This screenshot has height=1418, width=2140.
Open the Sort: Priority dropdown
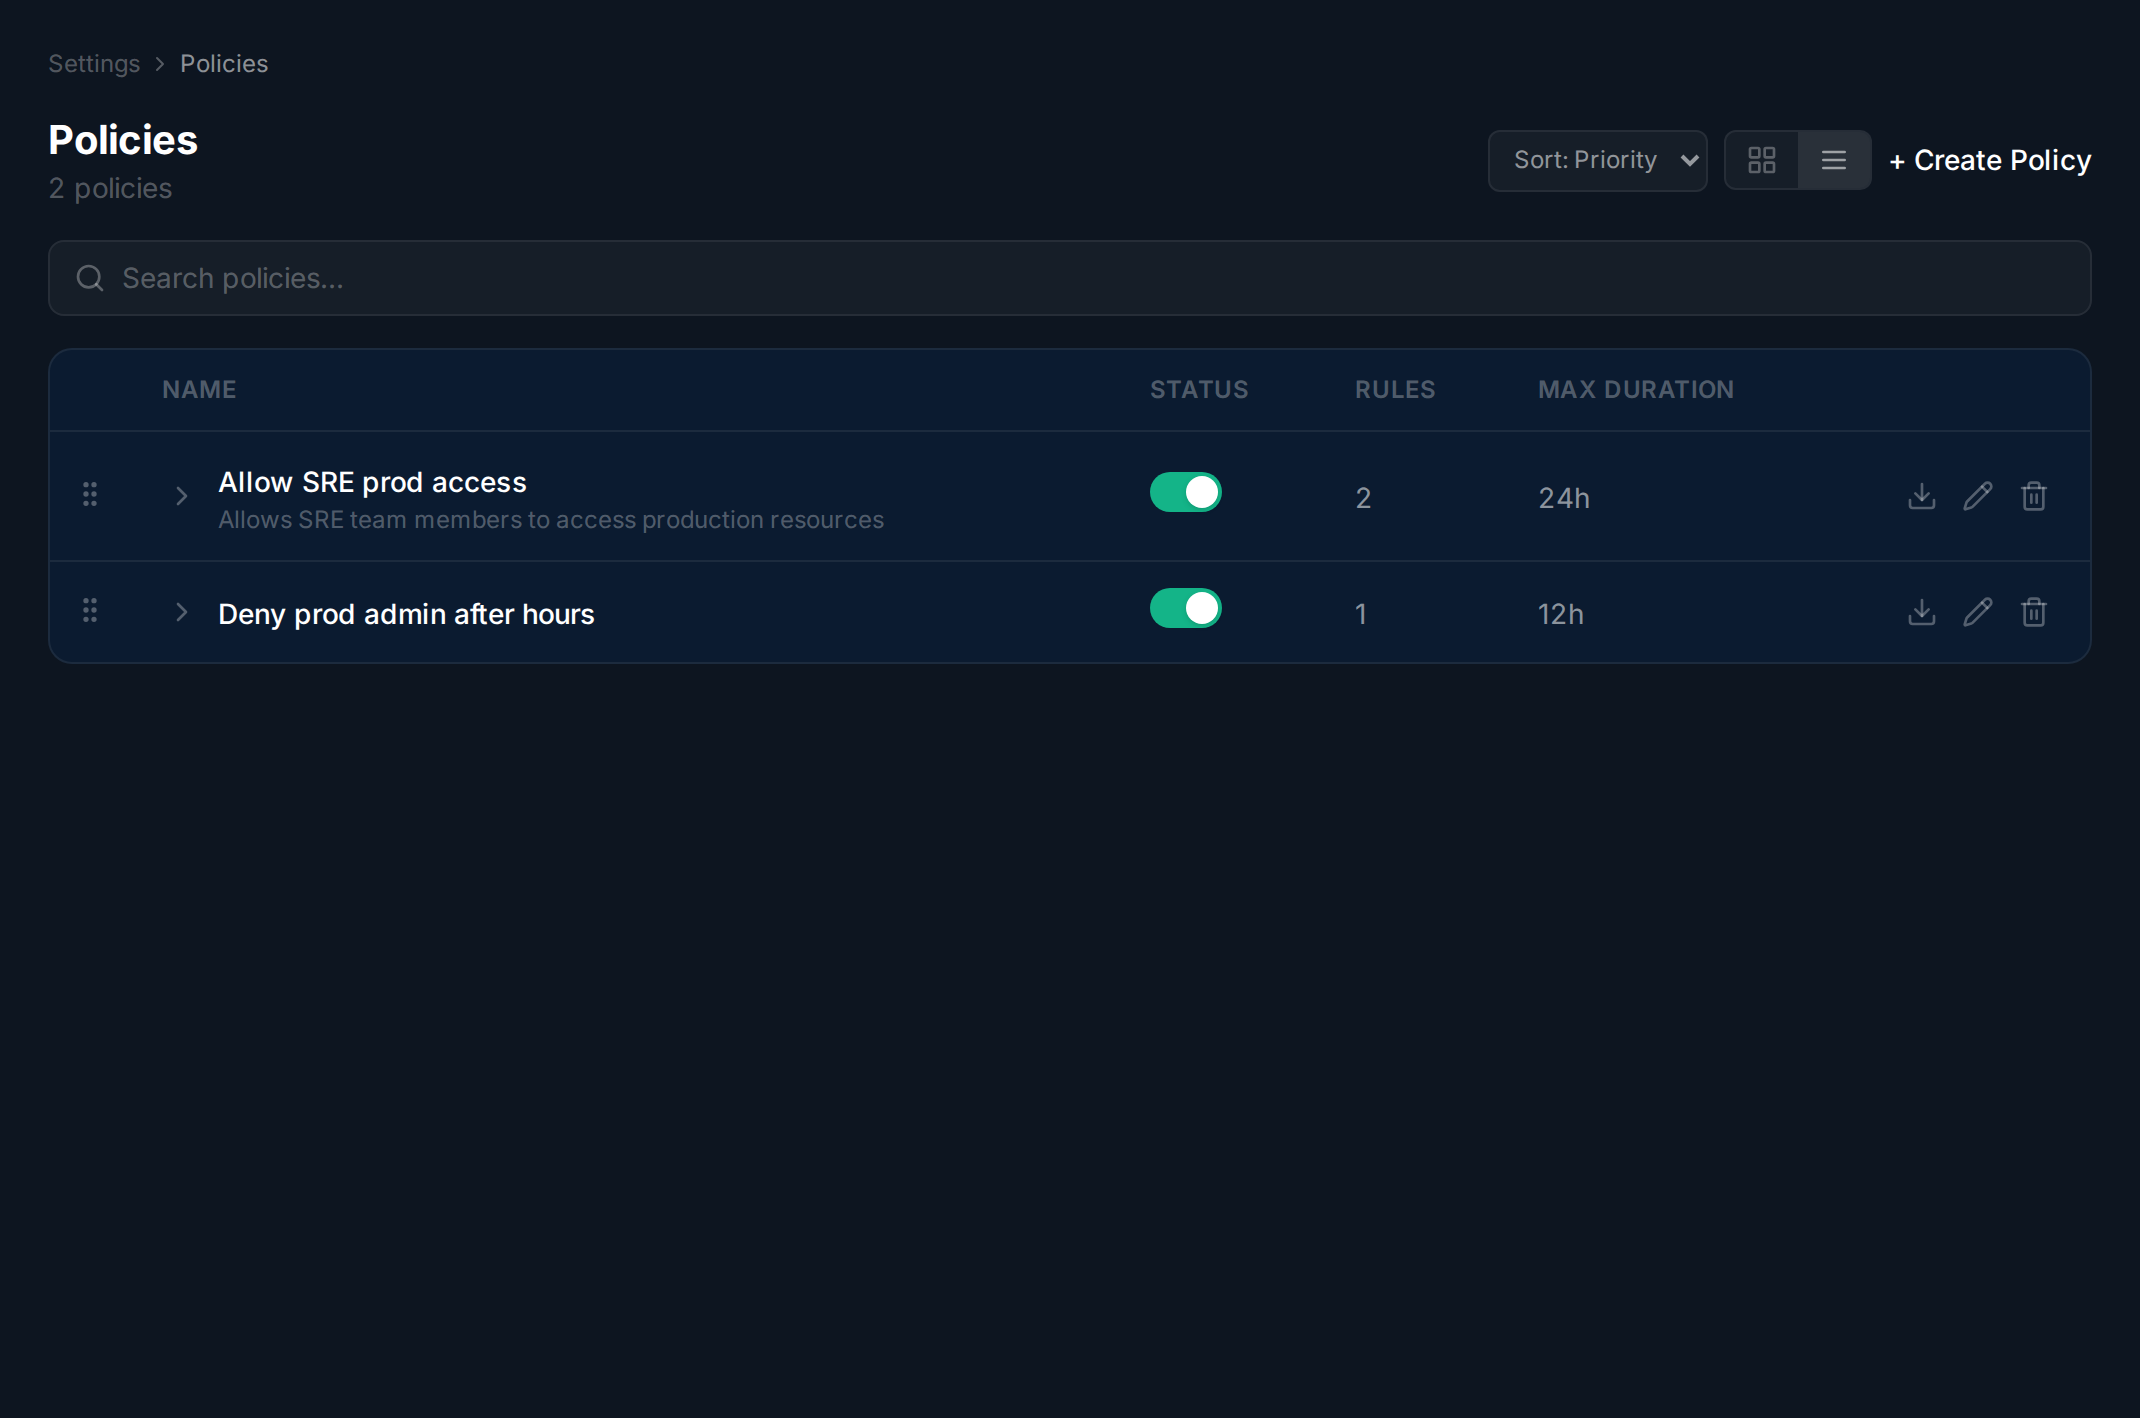click(1598, 160)
